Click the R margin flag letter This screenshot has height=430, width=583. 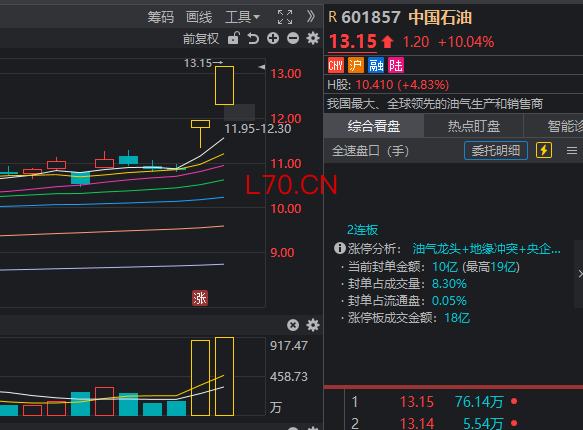click(333, 17)
